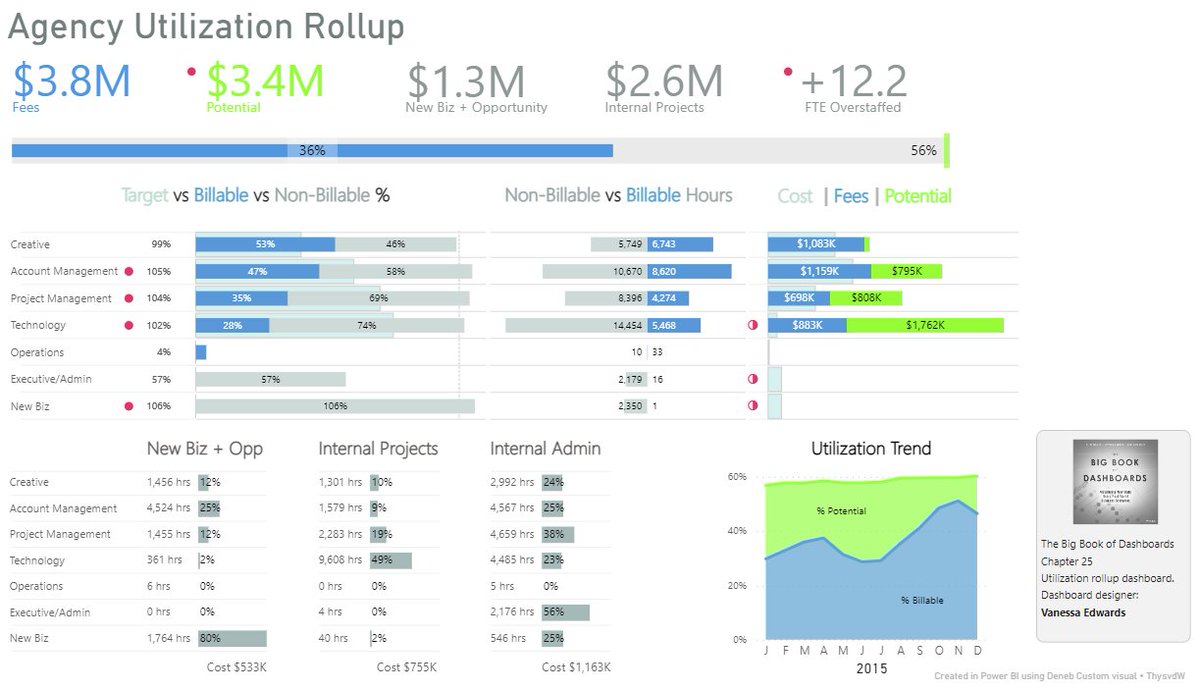
Task: Select red dot next to New Biz 106%
Action: 129,406
